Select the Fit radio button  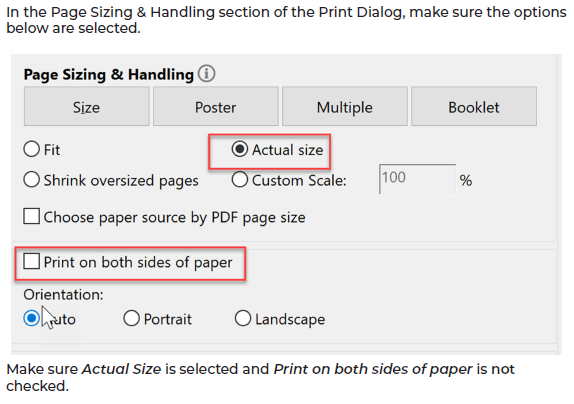click(31, 149)
